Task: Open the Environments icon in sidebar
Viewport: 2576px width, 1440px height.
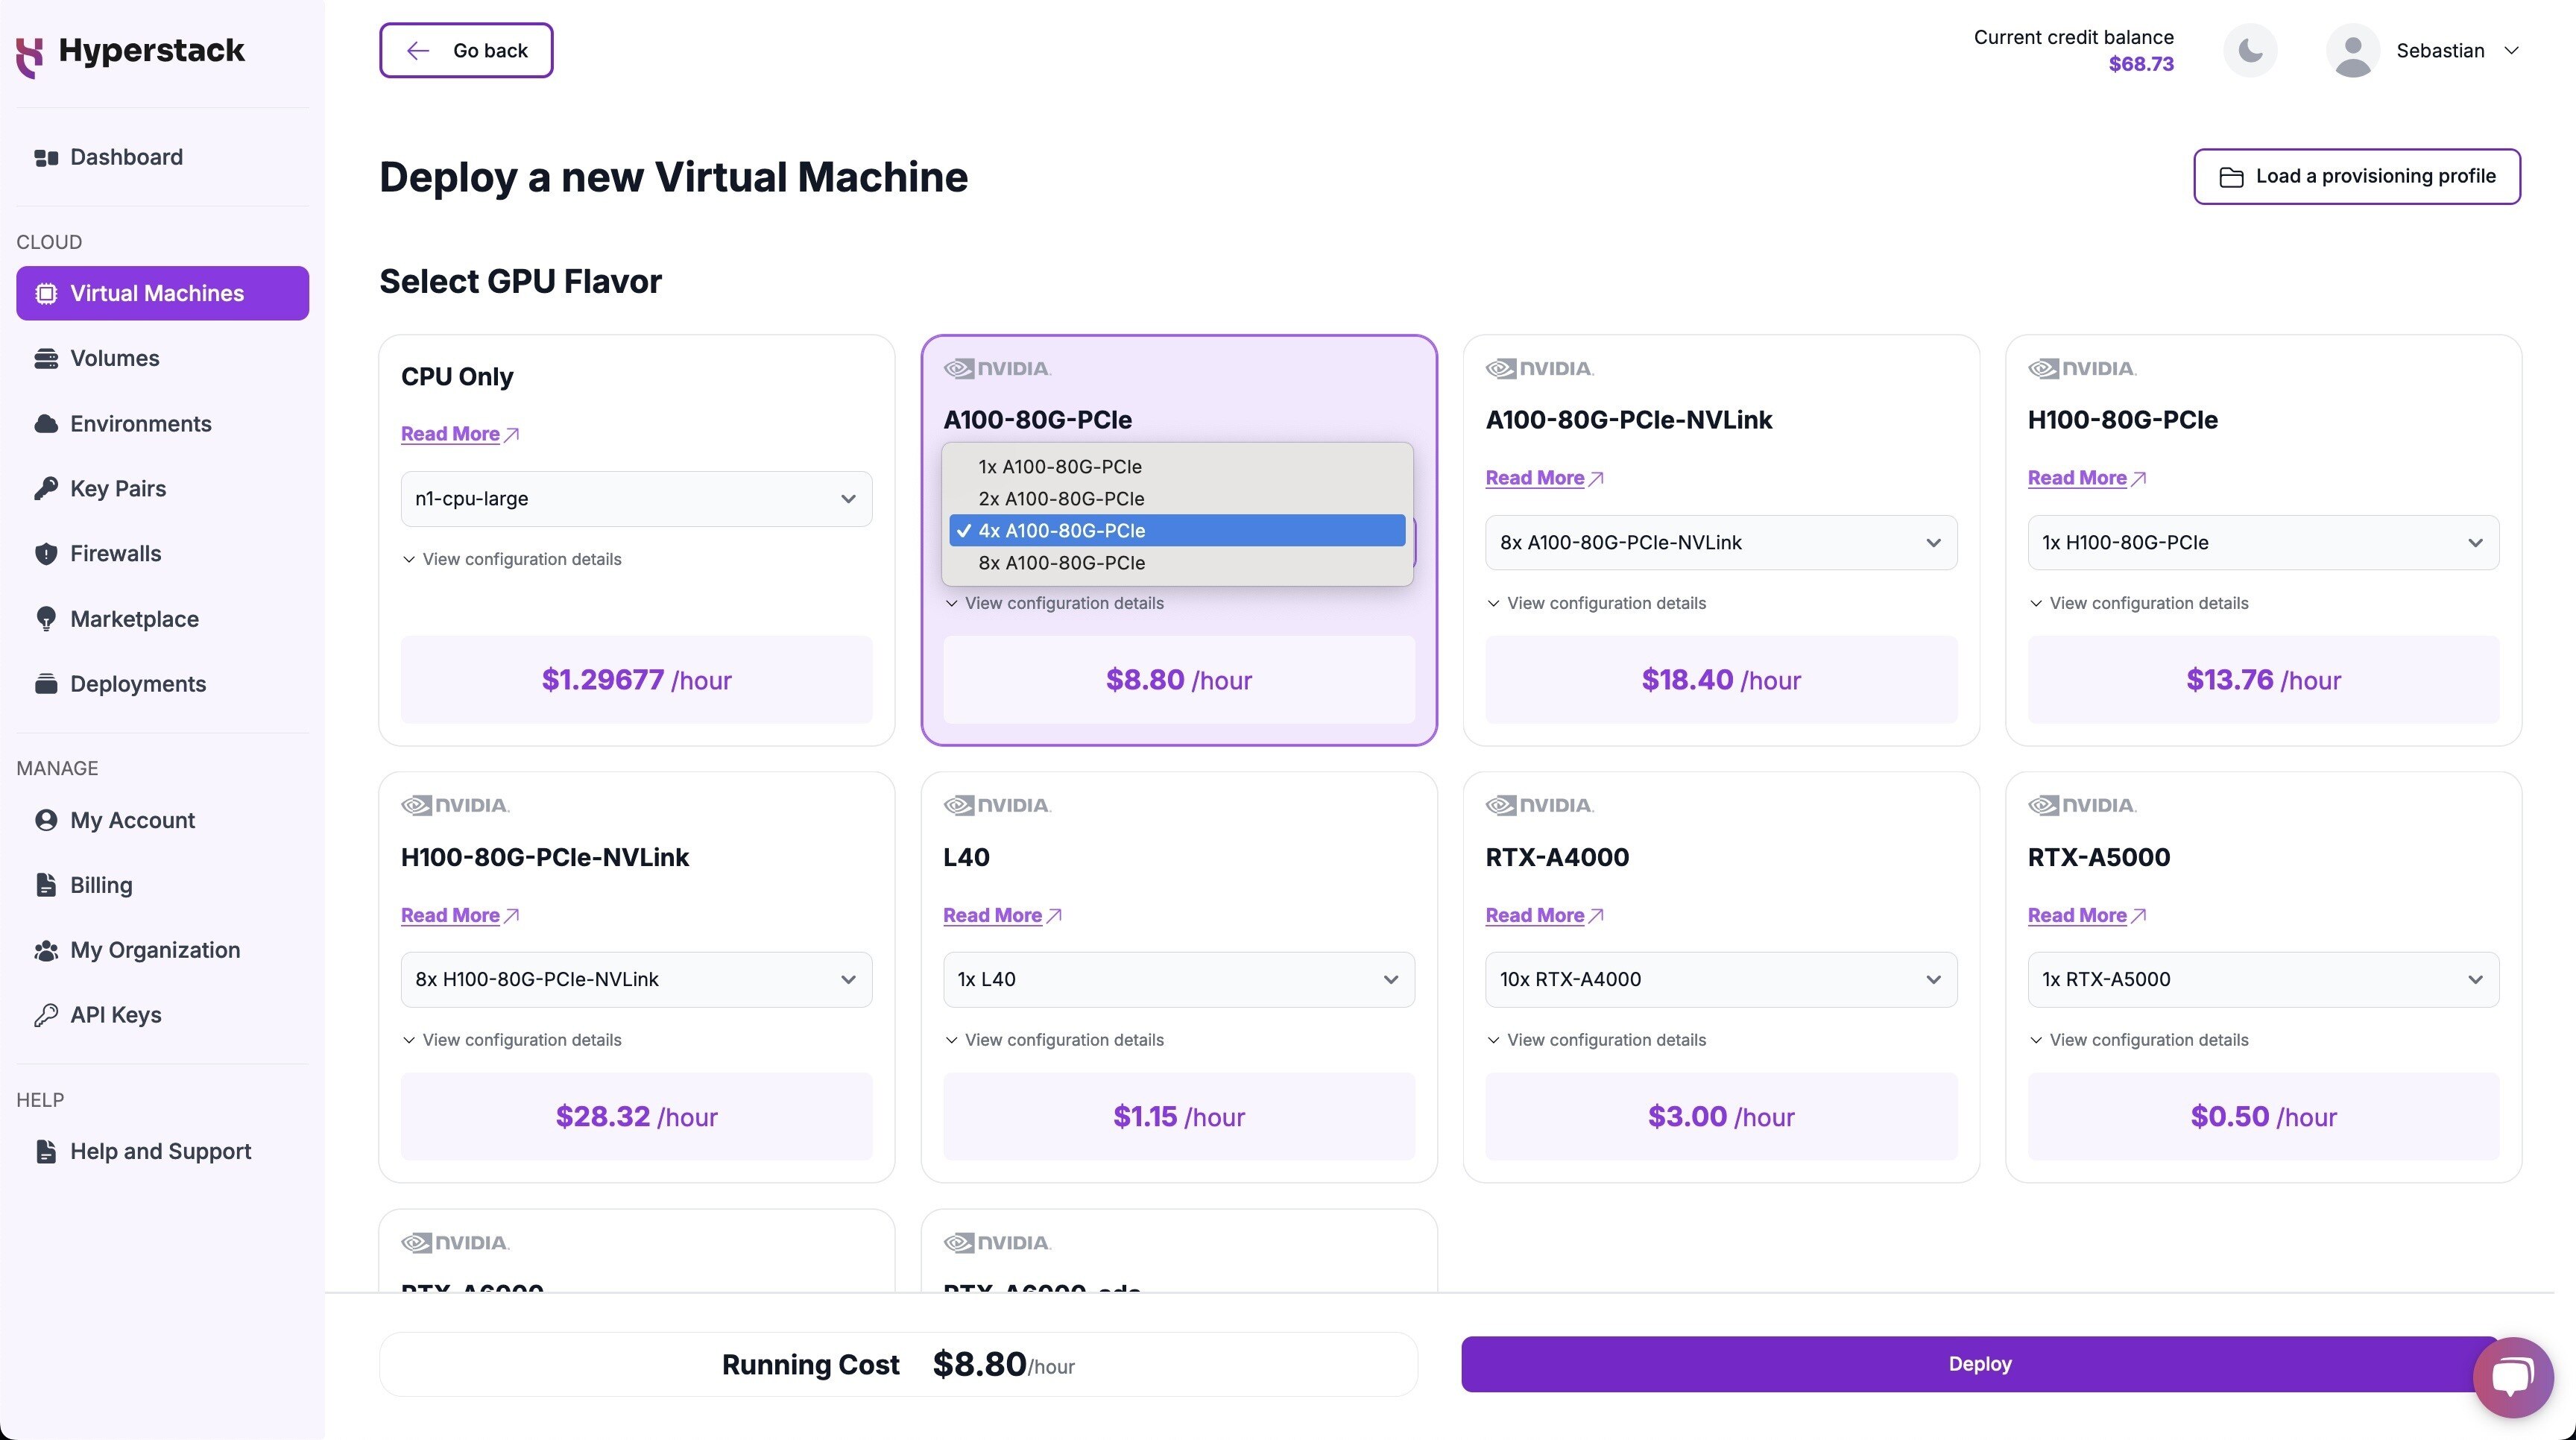Action: point(44,423)
